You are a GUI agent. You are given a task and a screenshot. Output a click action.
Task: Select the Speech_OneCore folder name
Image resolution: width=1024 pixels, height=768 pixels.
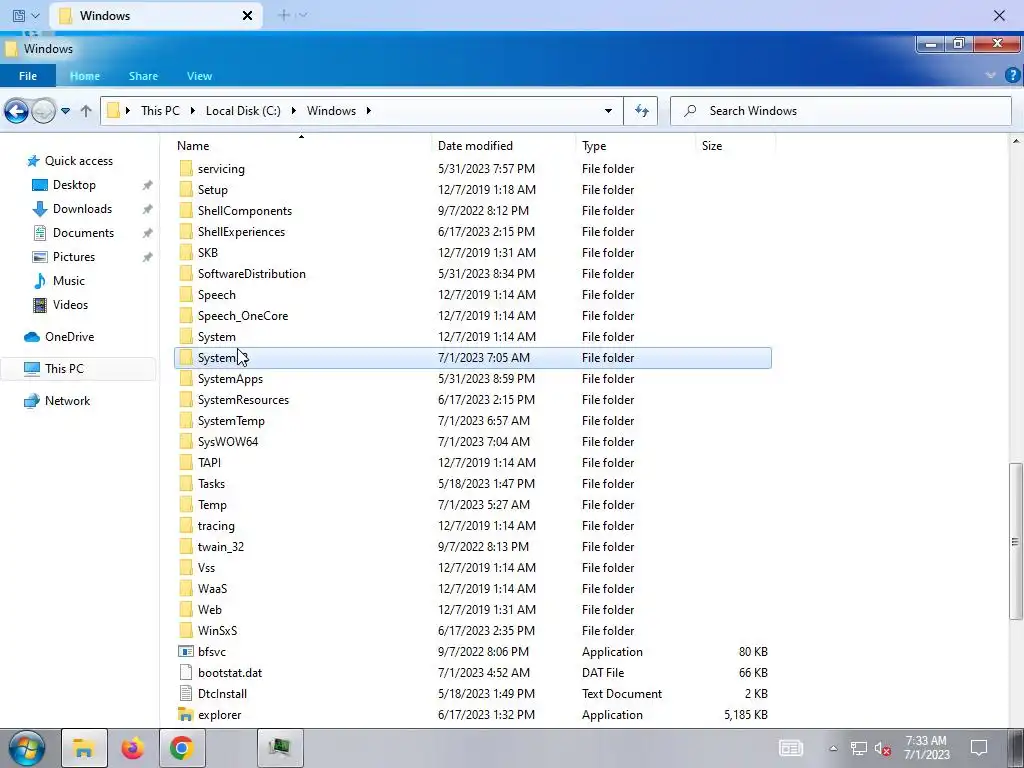coord(243,316)
